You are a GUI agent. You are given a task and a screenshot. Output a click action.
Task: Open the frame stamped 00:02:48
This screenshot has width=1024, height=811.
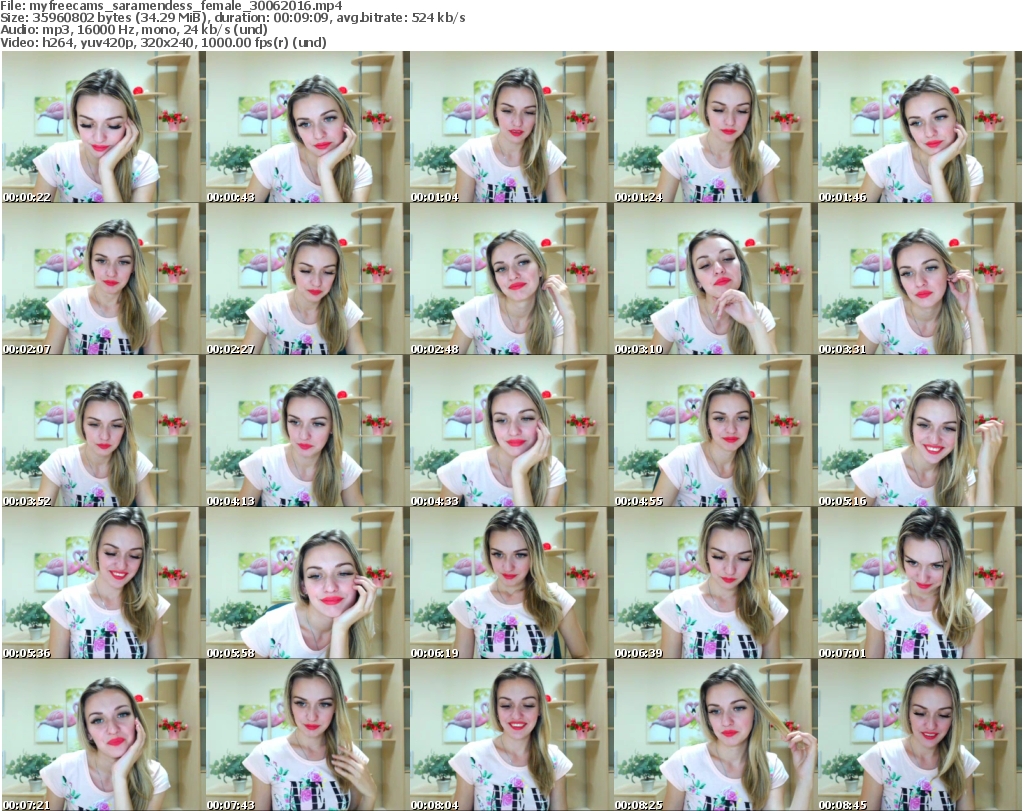(511, 279)
